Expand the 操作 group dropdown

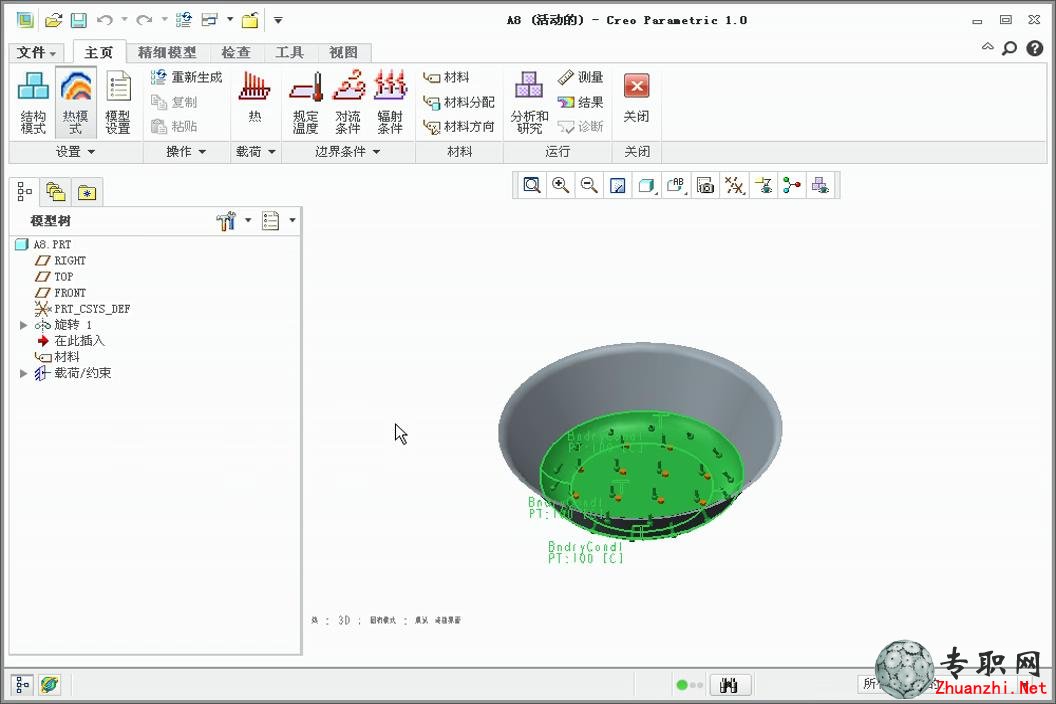click(186, 152)
